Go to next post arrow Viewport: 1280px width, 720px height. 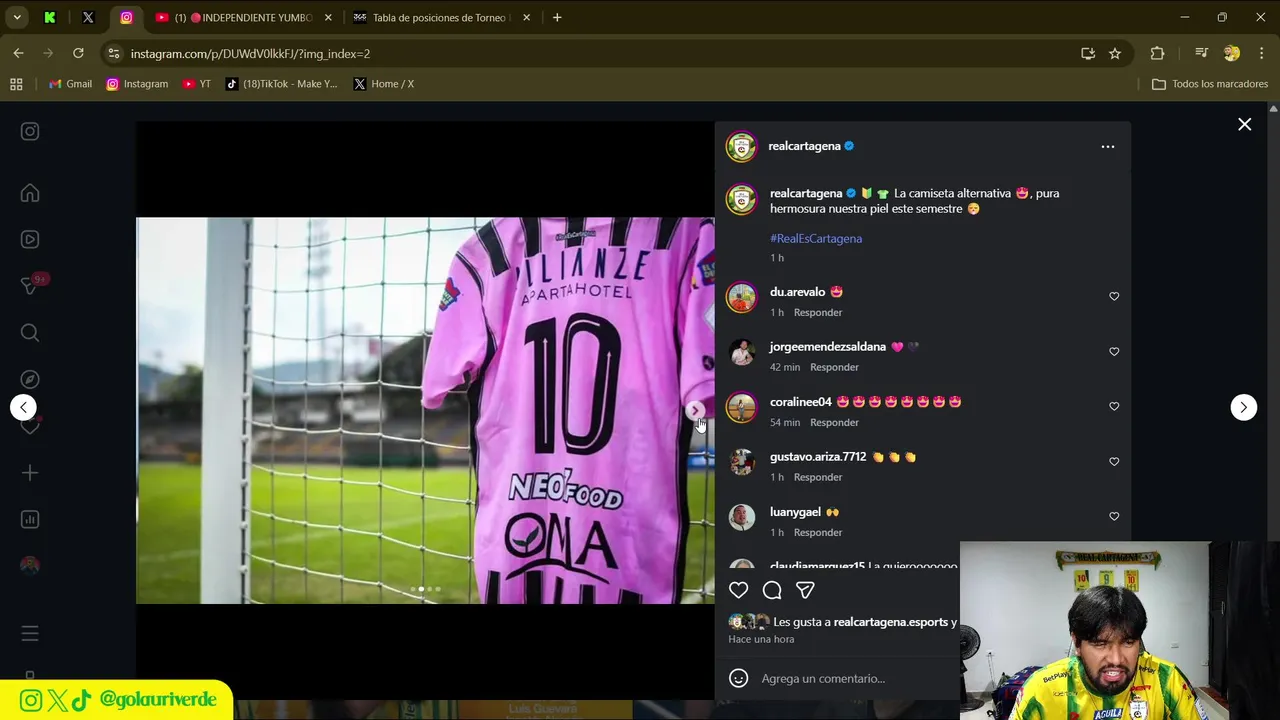click(x=1243, y=407)
